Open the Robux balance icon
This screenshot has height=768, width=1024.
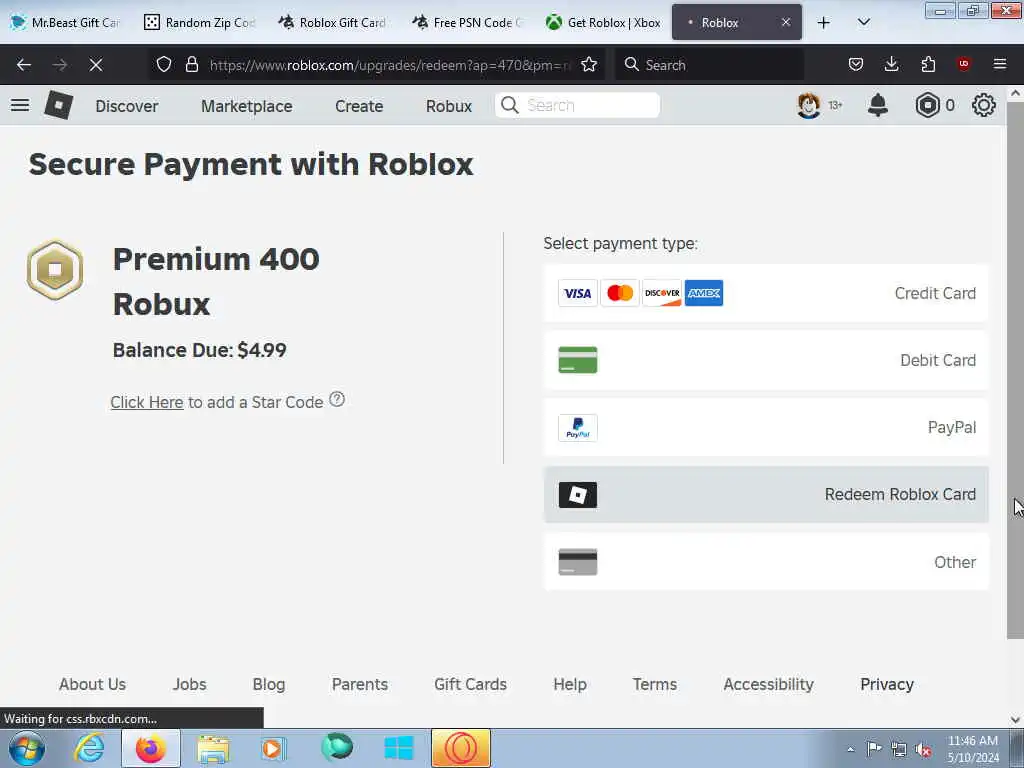click(x=927, y=105)
